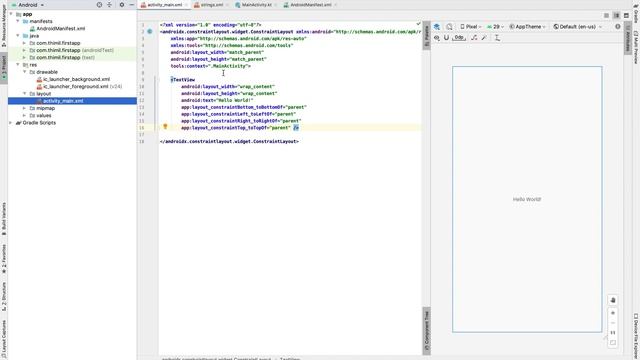Collapse the manifests folder
Screen dimensions: 640x360
18,21
